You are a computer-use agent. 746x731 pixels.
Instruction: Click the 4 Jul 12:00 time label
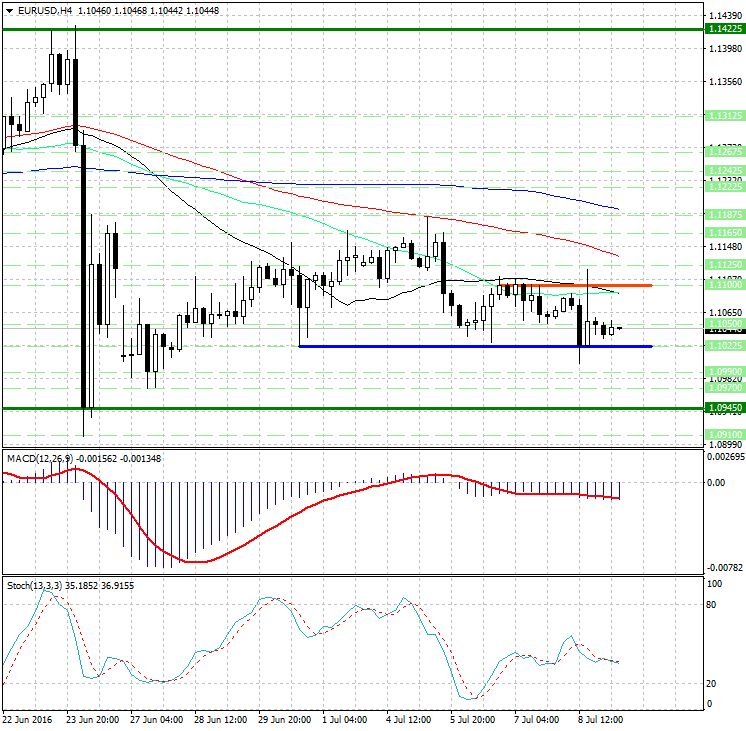point(408,719)
